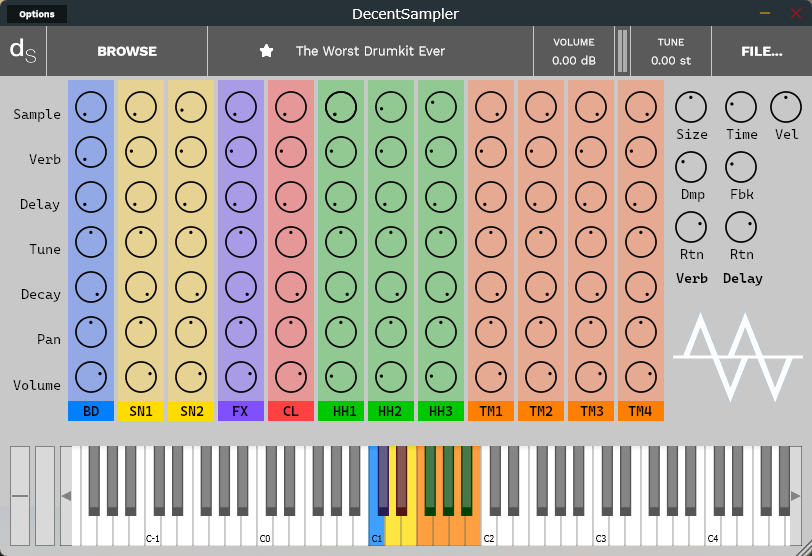This screenshot has width=812, height=556.
Task: Click the TM1 channel label
Action: 491,411
